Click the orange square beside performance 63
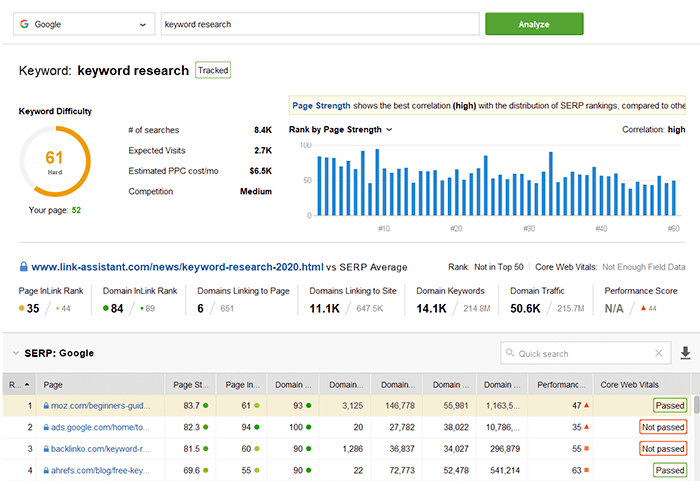Image resolution: width=700 pixels, height=481 pixels. coord(587,470)
